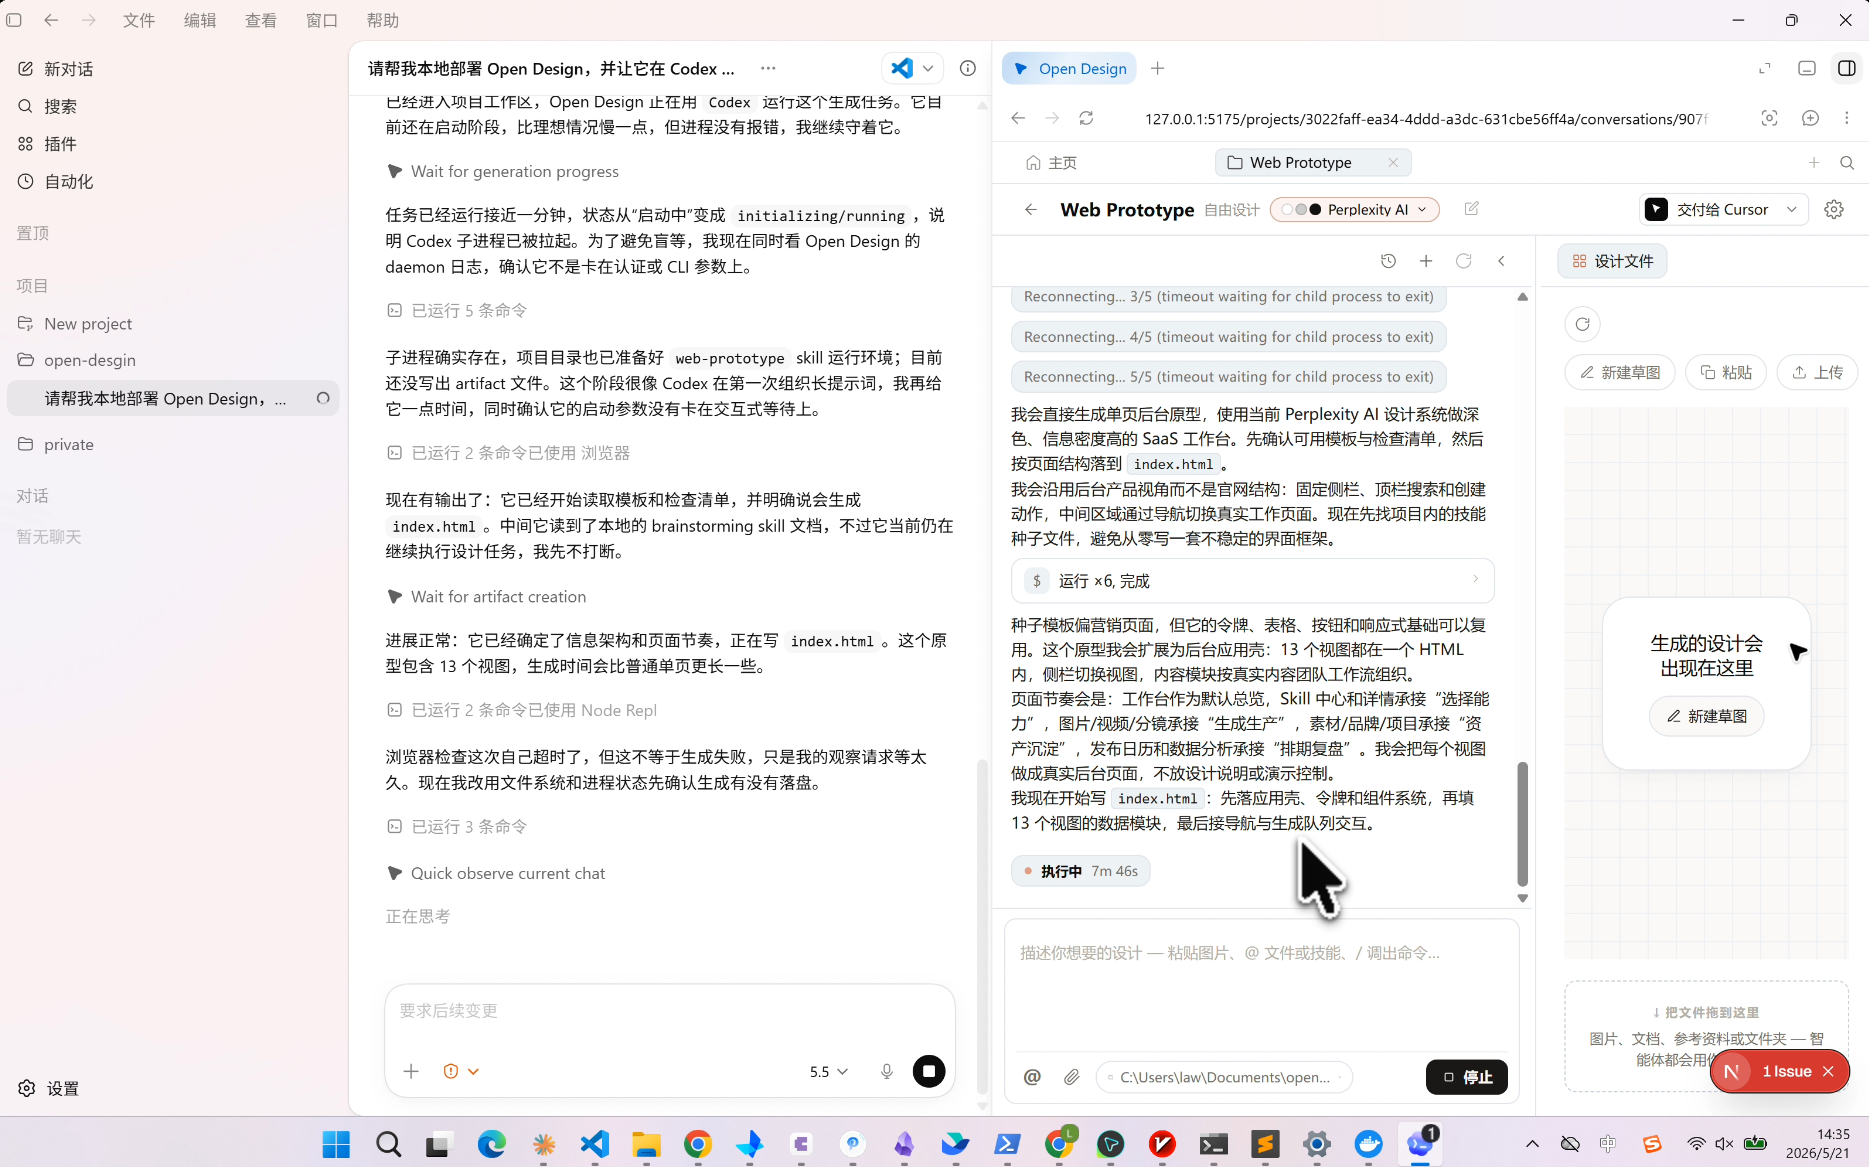Screen dimensions: 1869x1167
Task: Click the @ mention icon in Open Design
Action: point(1032,1077)
